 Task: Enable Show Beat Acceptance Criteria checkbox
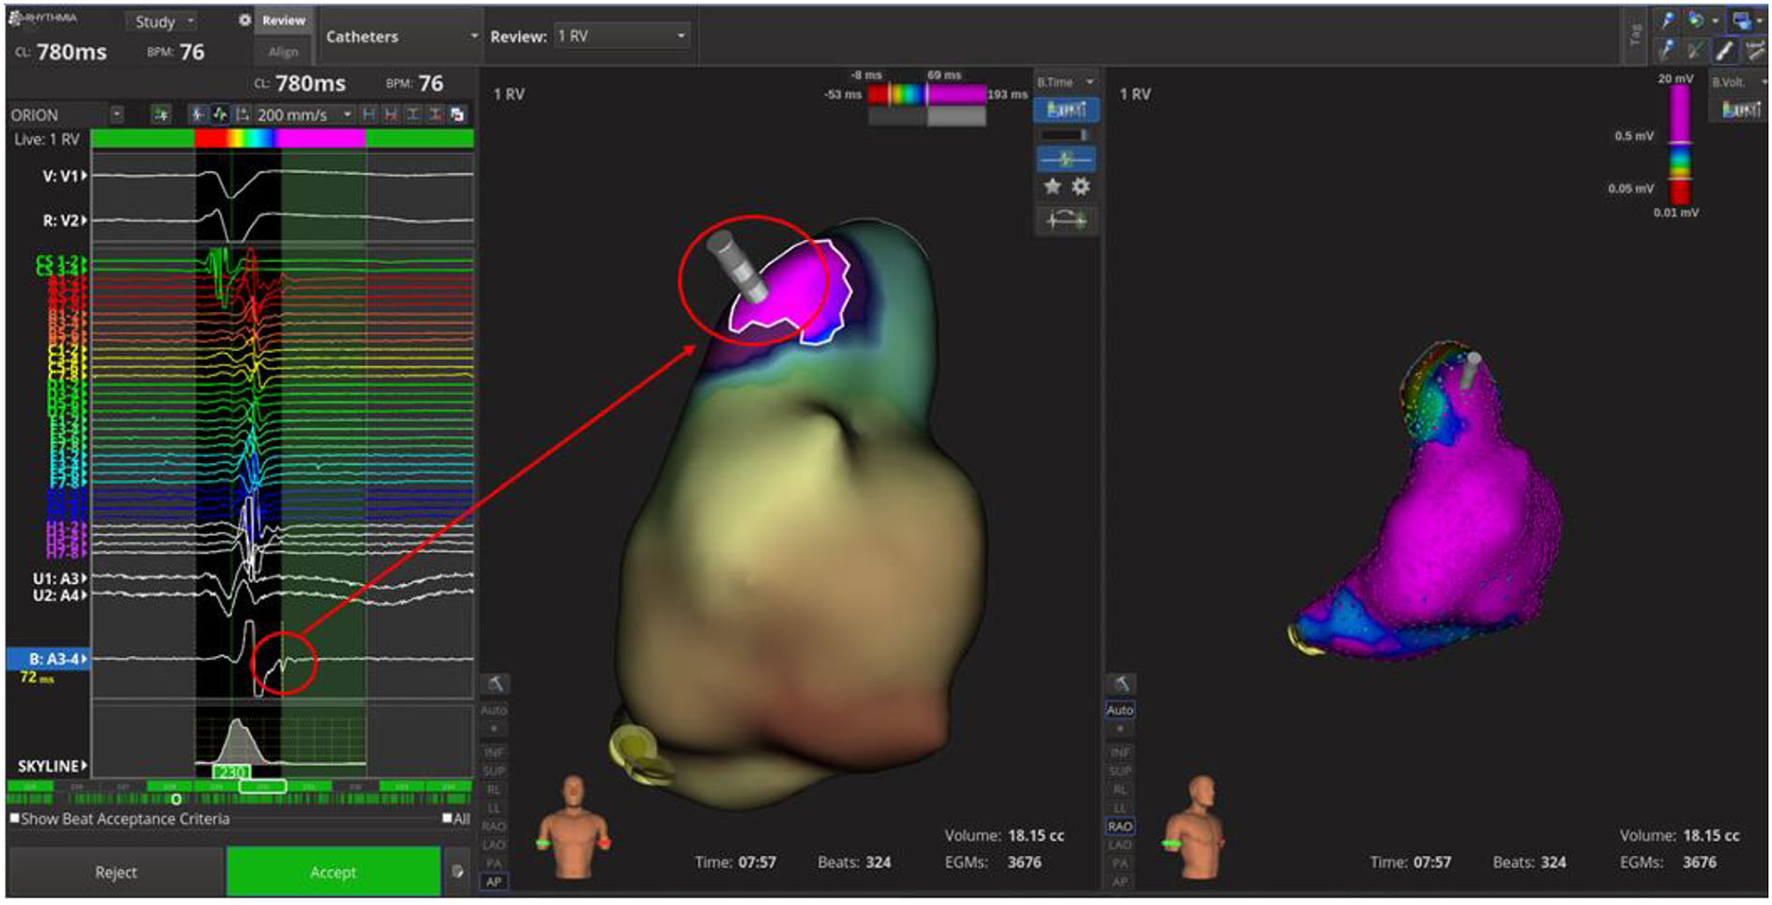(x=15, y=819)
